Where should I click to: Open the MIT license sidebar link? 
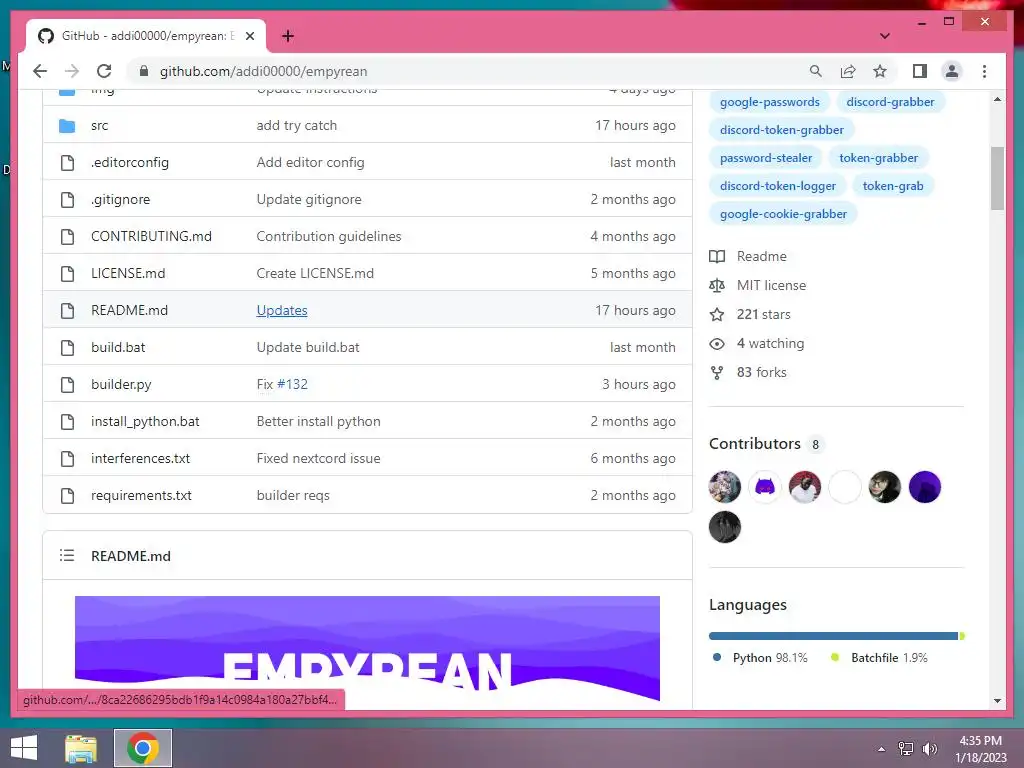[758, 285]
